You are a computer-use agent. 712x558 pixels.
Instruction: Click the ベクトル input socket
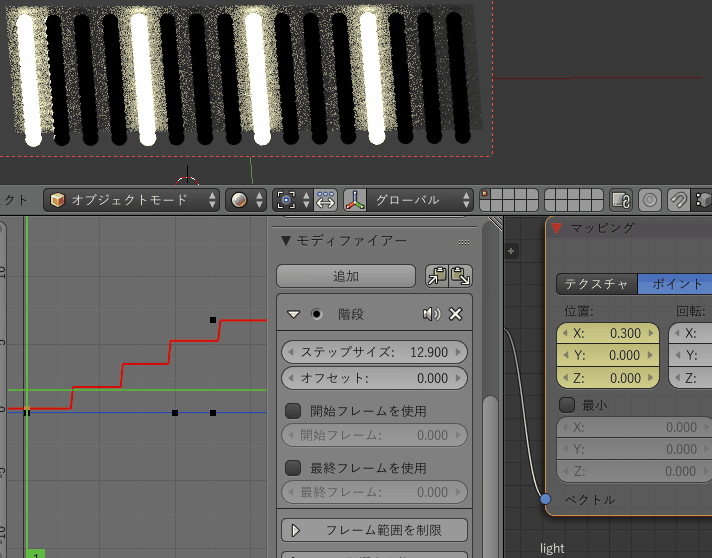click(545, 499)
